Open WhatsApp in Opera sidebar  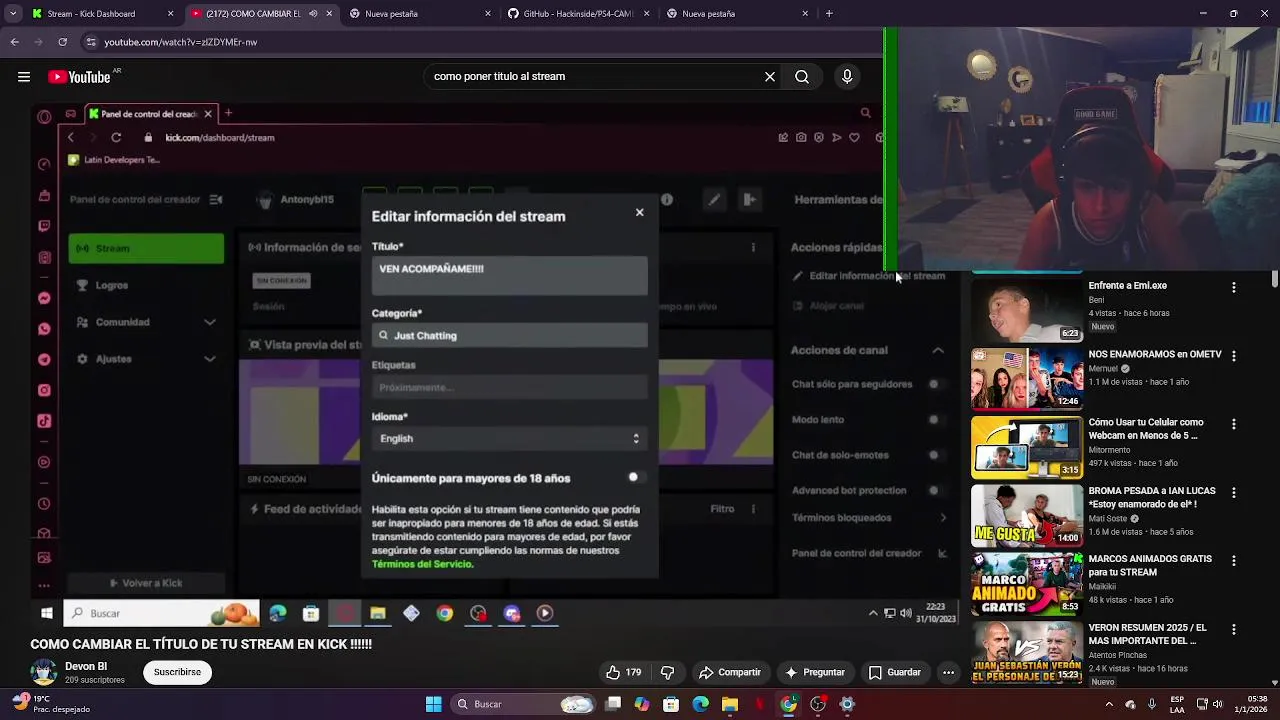[44, 329]
